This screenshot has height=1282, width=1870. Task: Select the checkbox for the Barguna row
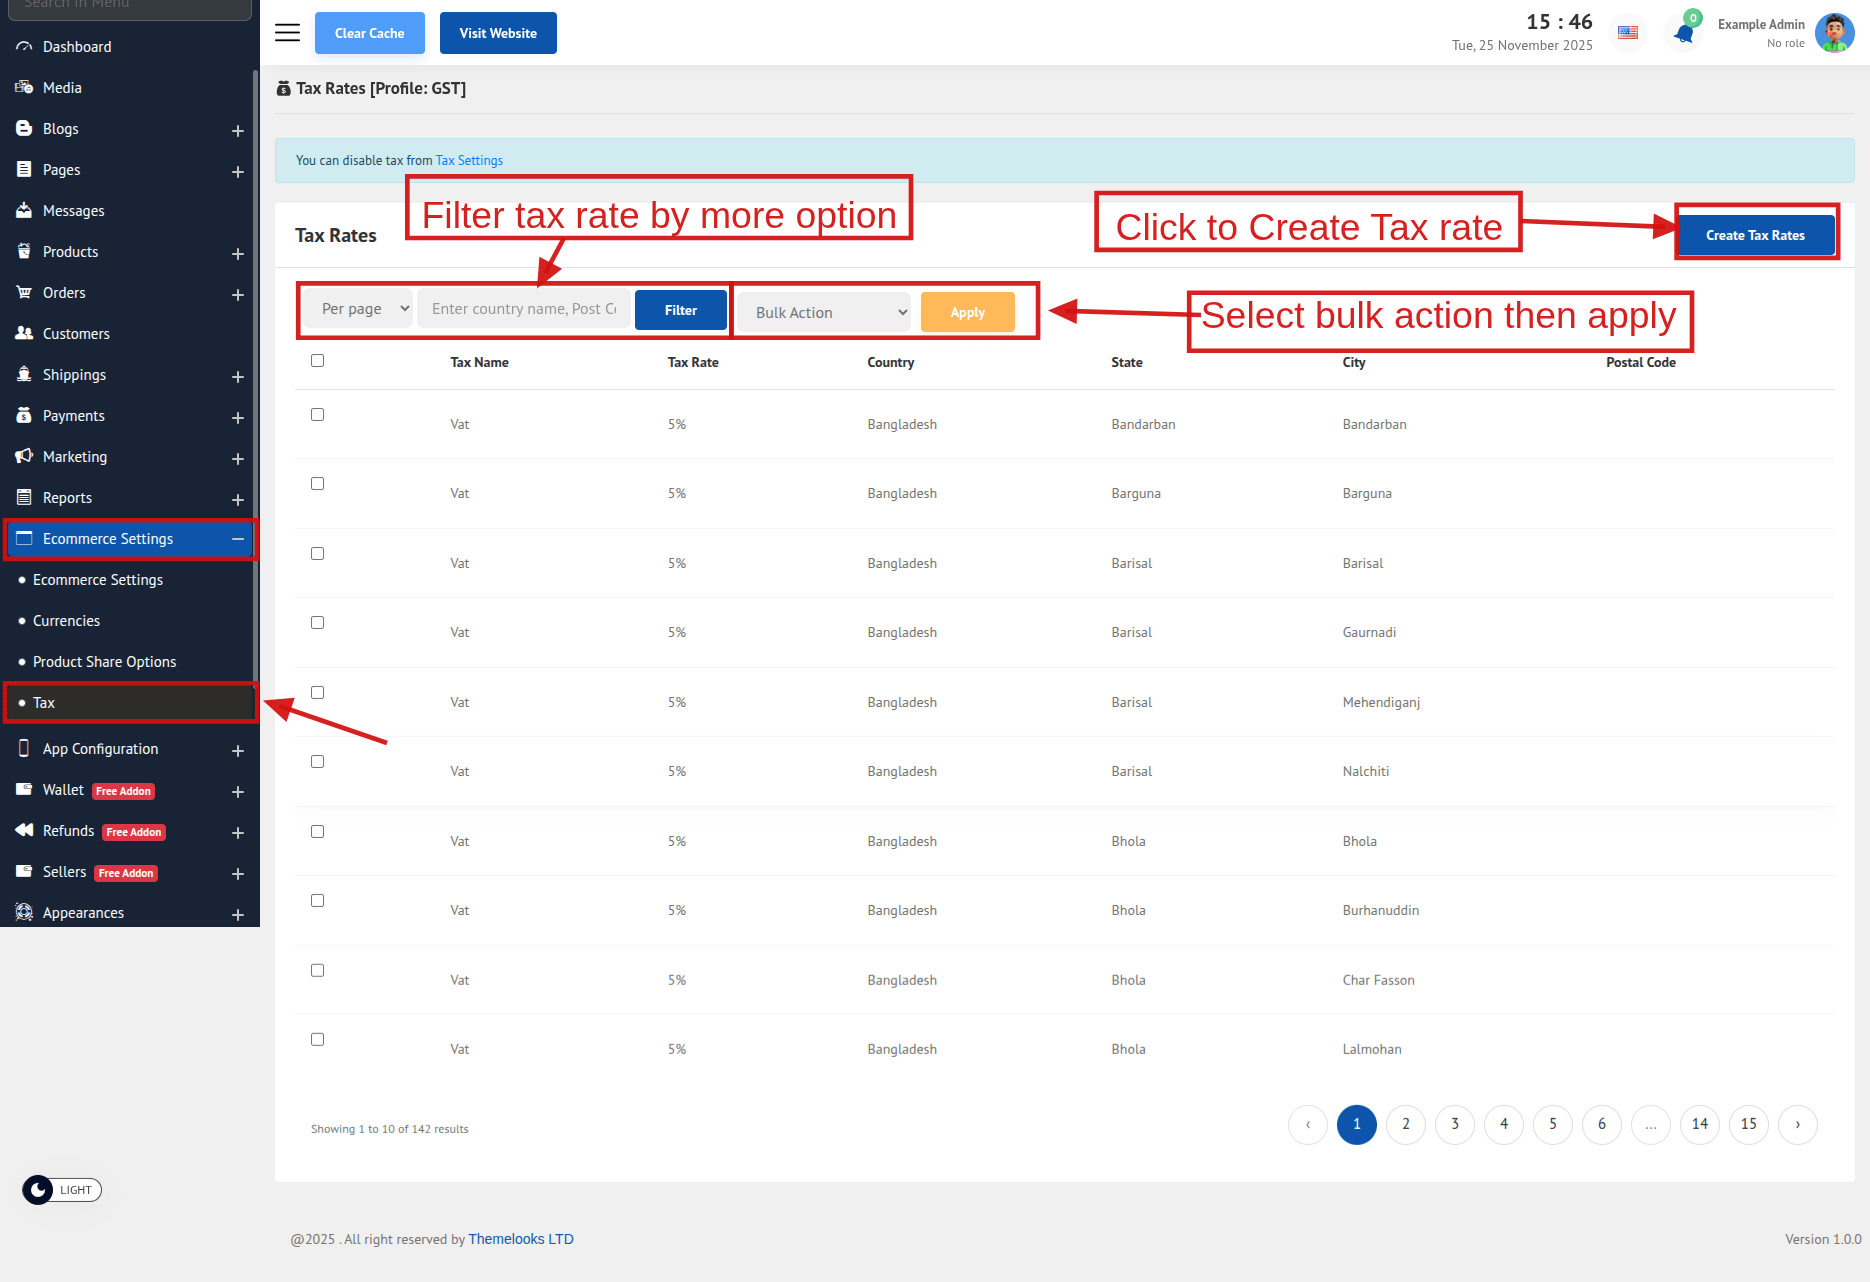[317, 484]
